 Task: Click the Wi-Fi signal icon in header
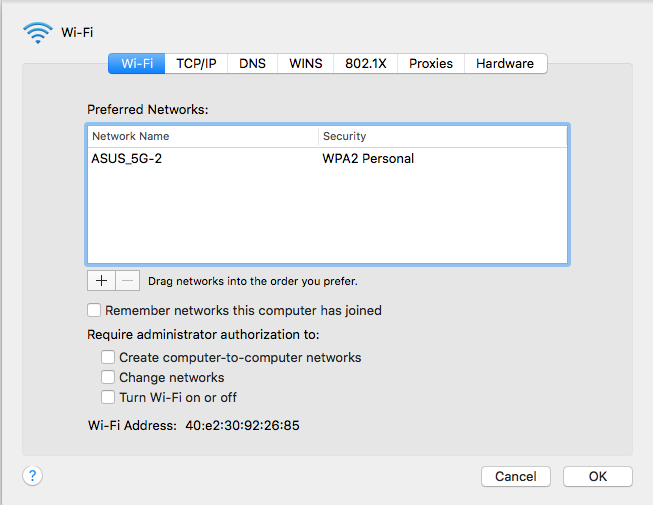pos(38,32)
